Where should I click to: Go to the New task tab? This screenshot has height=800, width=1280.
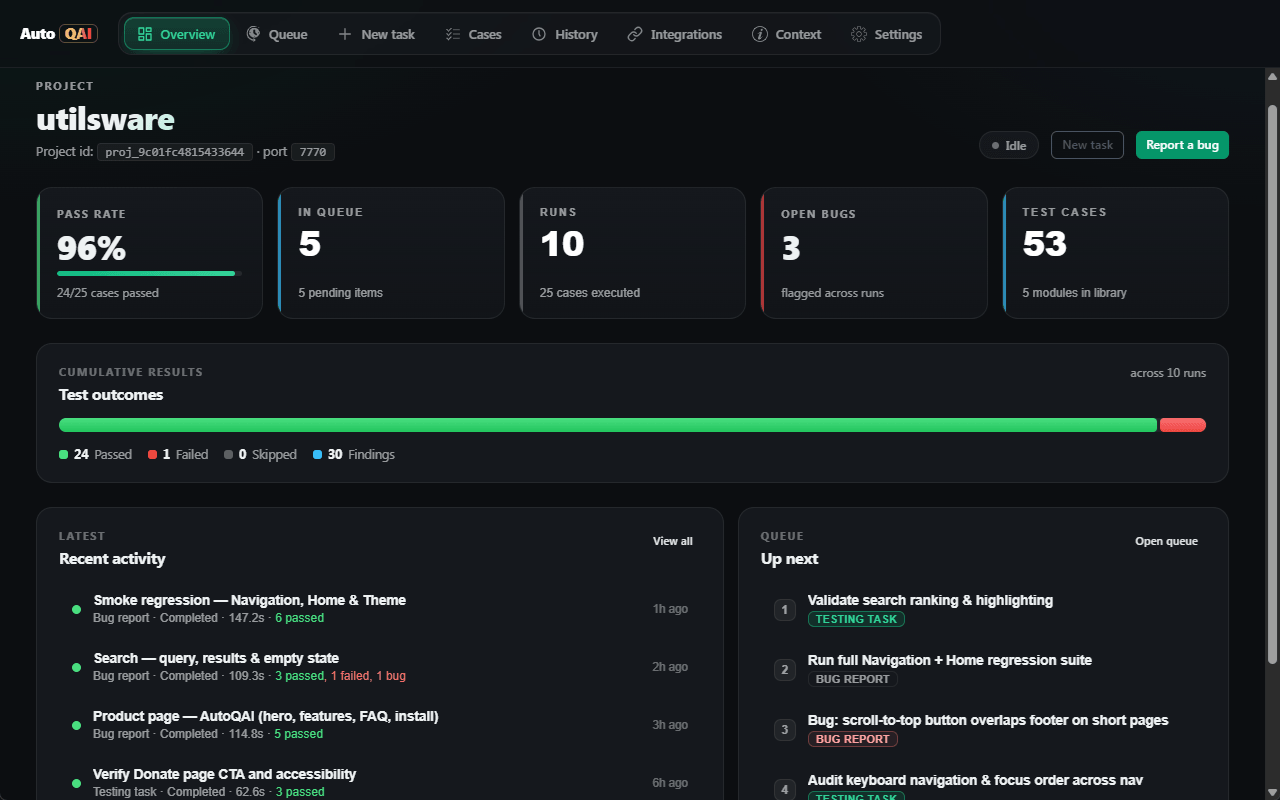pyautogui.click(x=377, y=34)
